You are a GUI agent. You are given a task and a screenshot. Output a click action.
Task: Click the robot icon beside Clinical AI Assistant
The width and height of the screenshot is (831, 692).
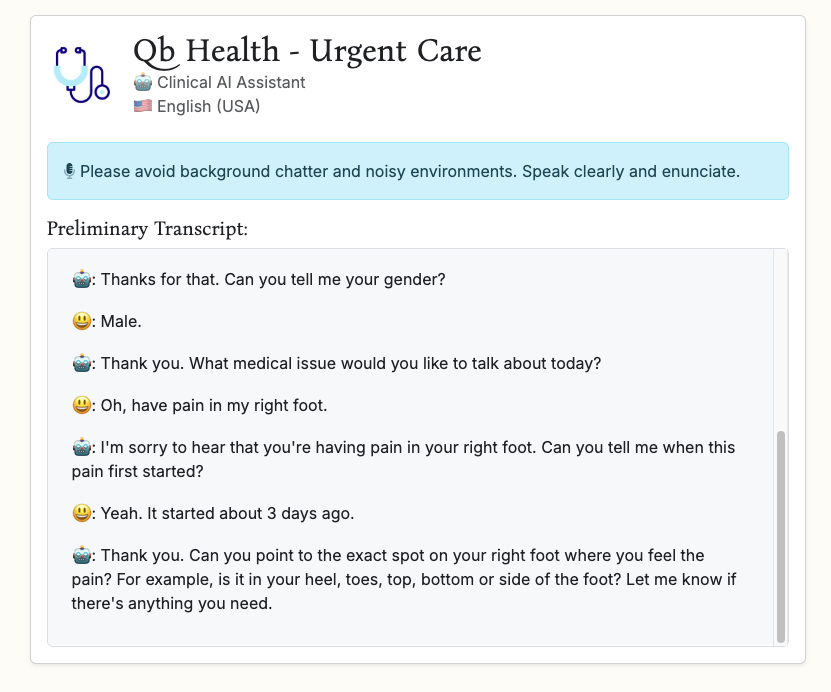click(143, 83)
